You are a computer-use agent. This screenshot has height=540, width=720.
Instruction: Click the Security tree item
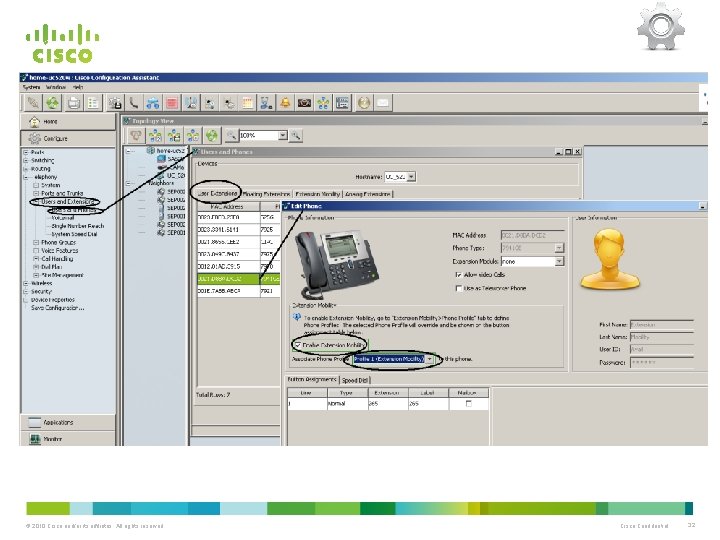pyautogui.click(x=41, y=292)
